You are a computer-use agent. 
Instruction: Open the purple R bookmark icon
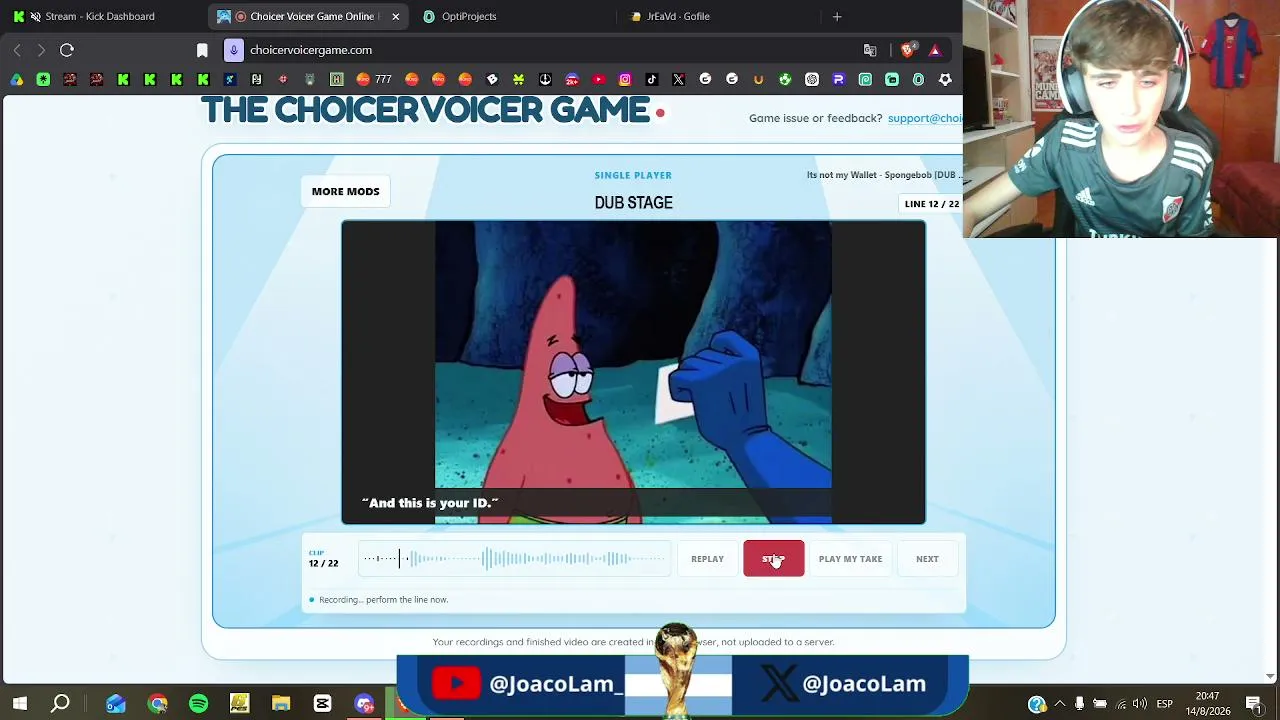839,80
